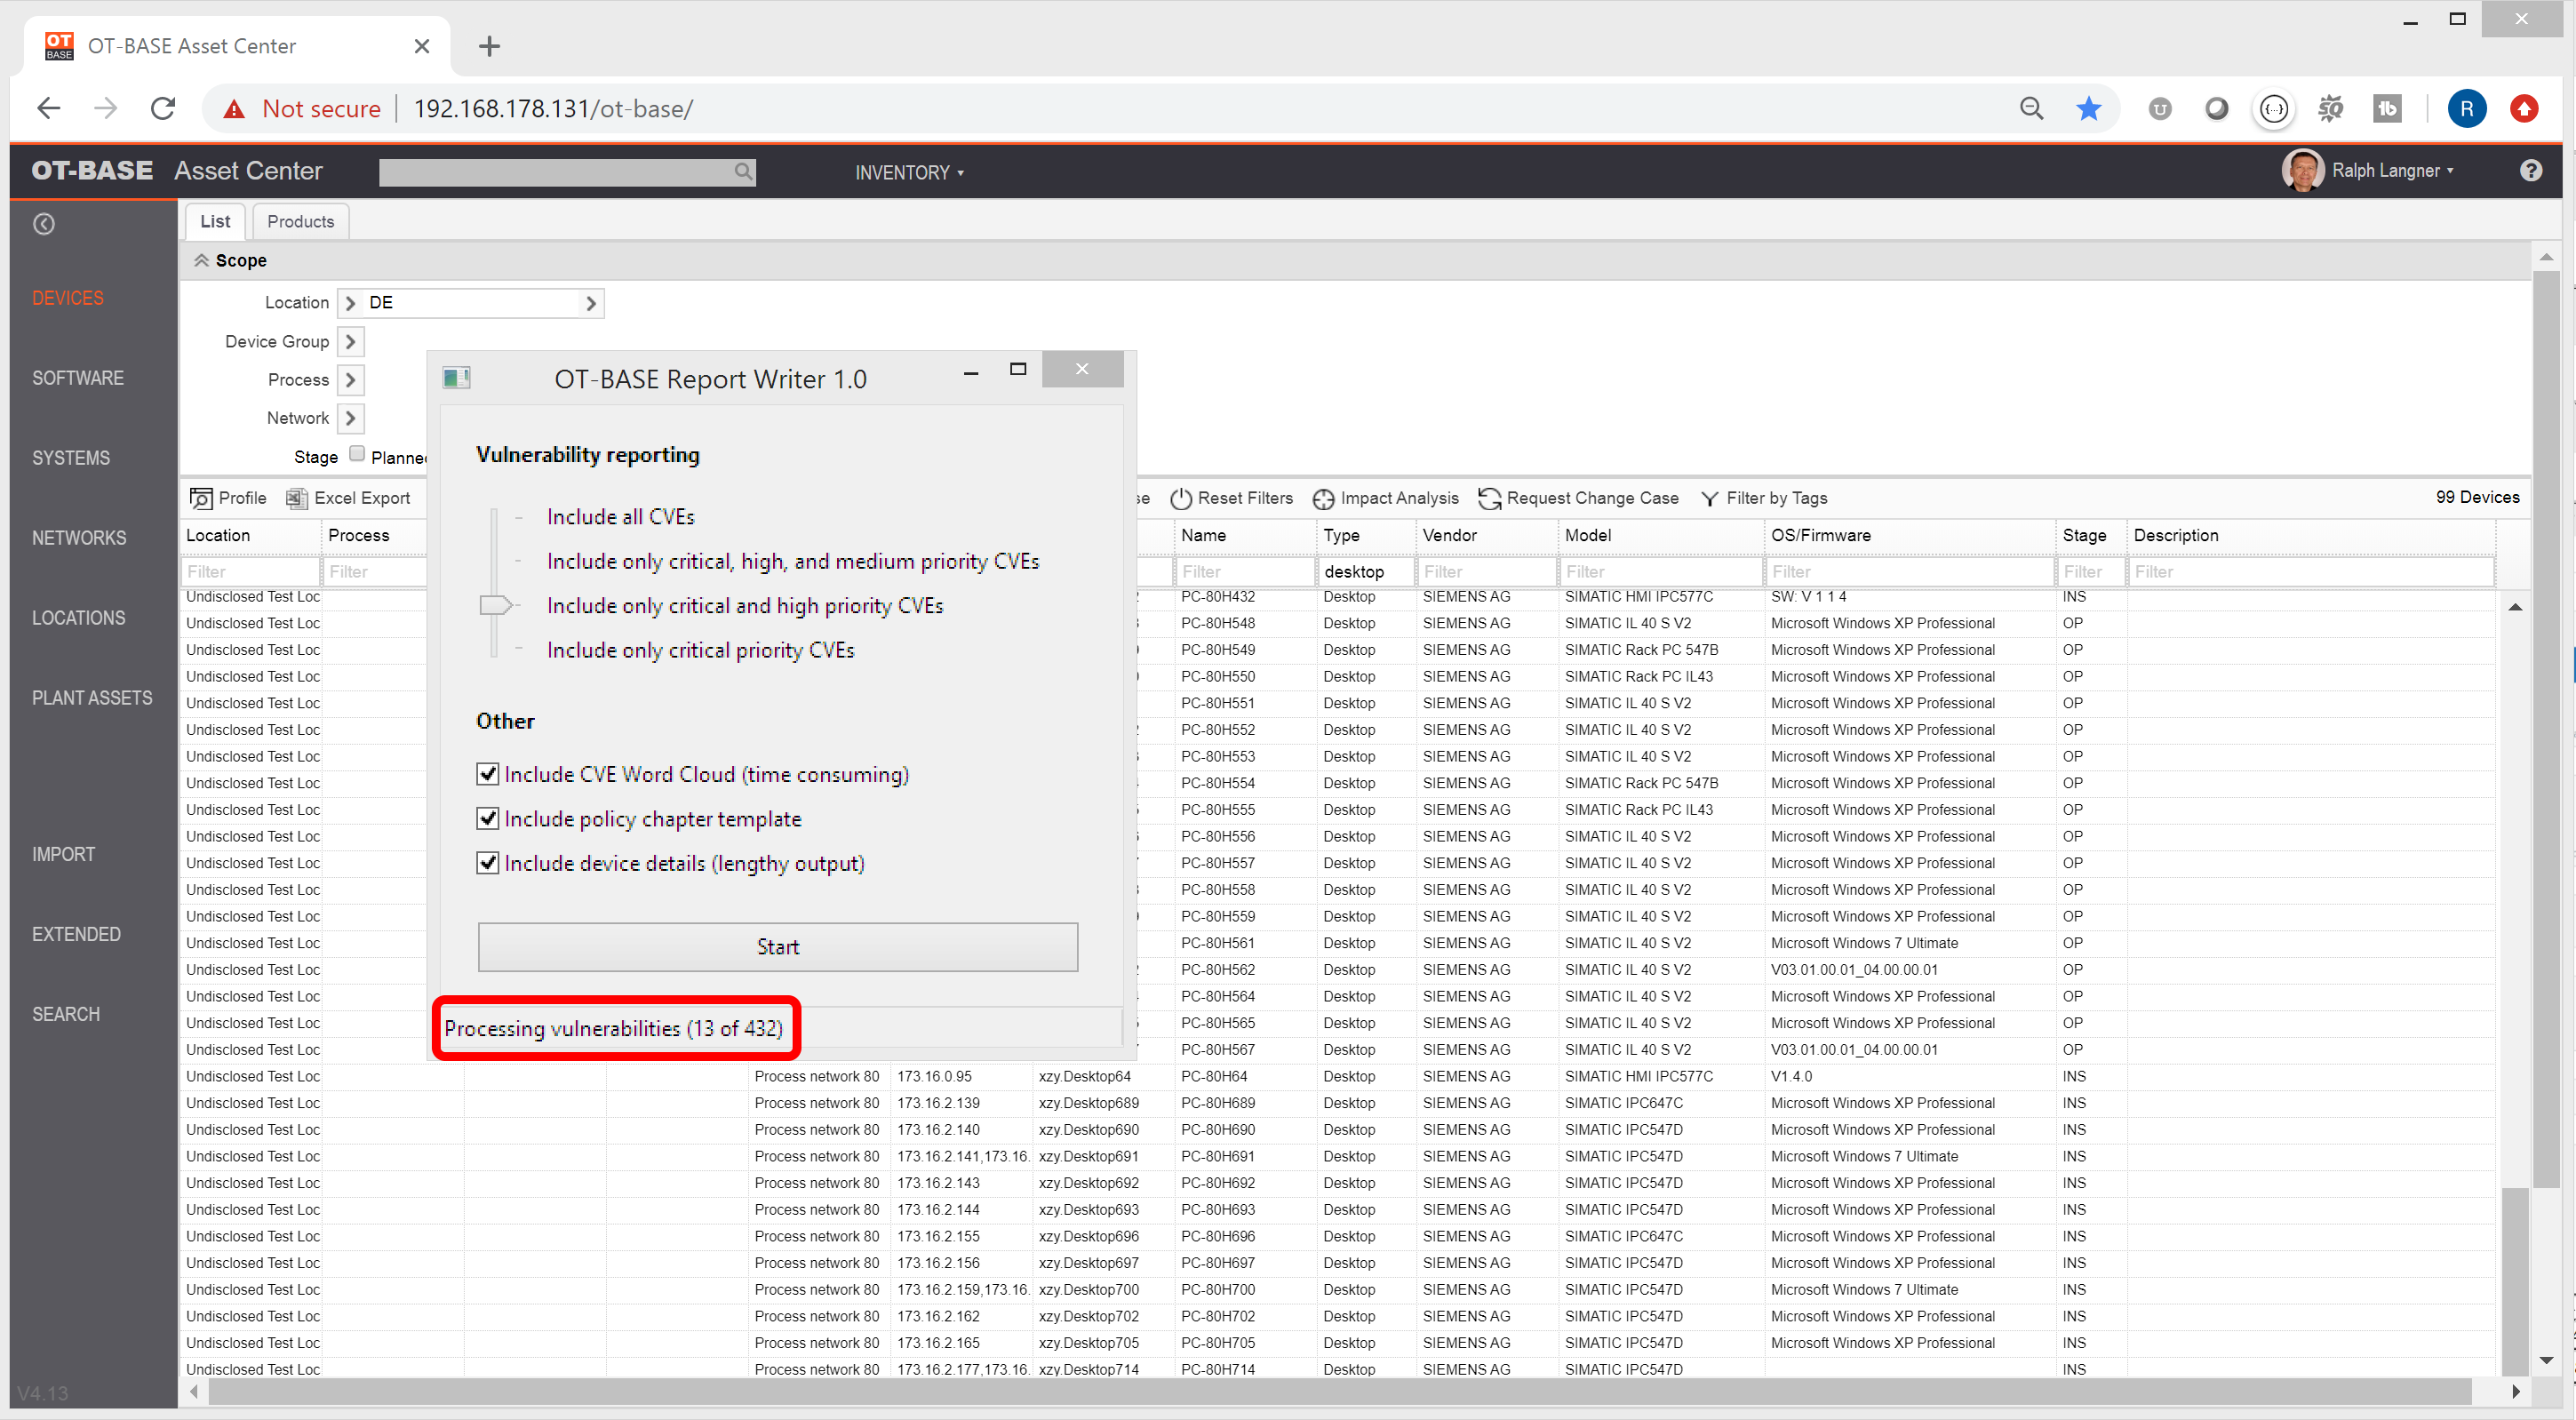Select only critical priority CVEs option
2576x1420 pixels.
point(700,650)
